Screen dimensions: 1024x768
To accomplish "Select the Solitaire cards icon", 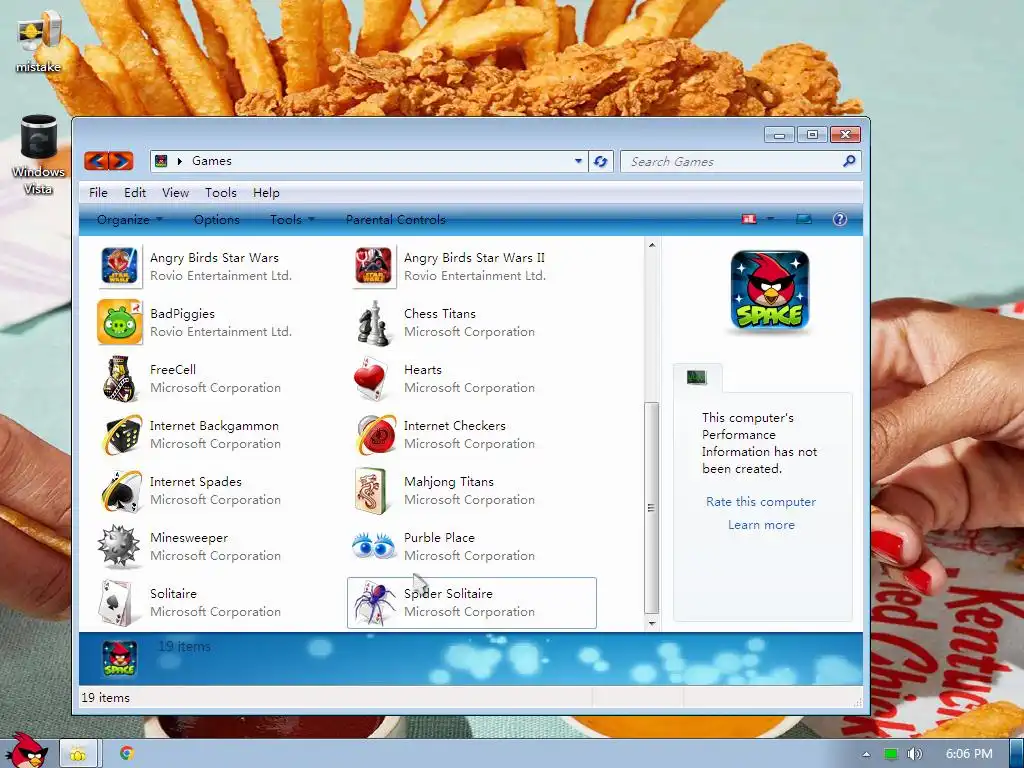I will coord(118,603).
